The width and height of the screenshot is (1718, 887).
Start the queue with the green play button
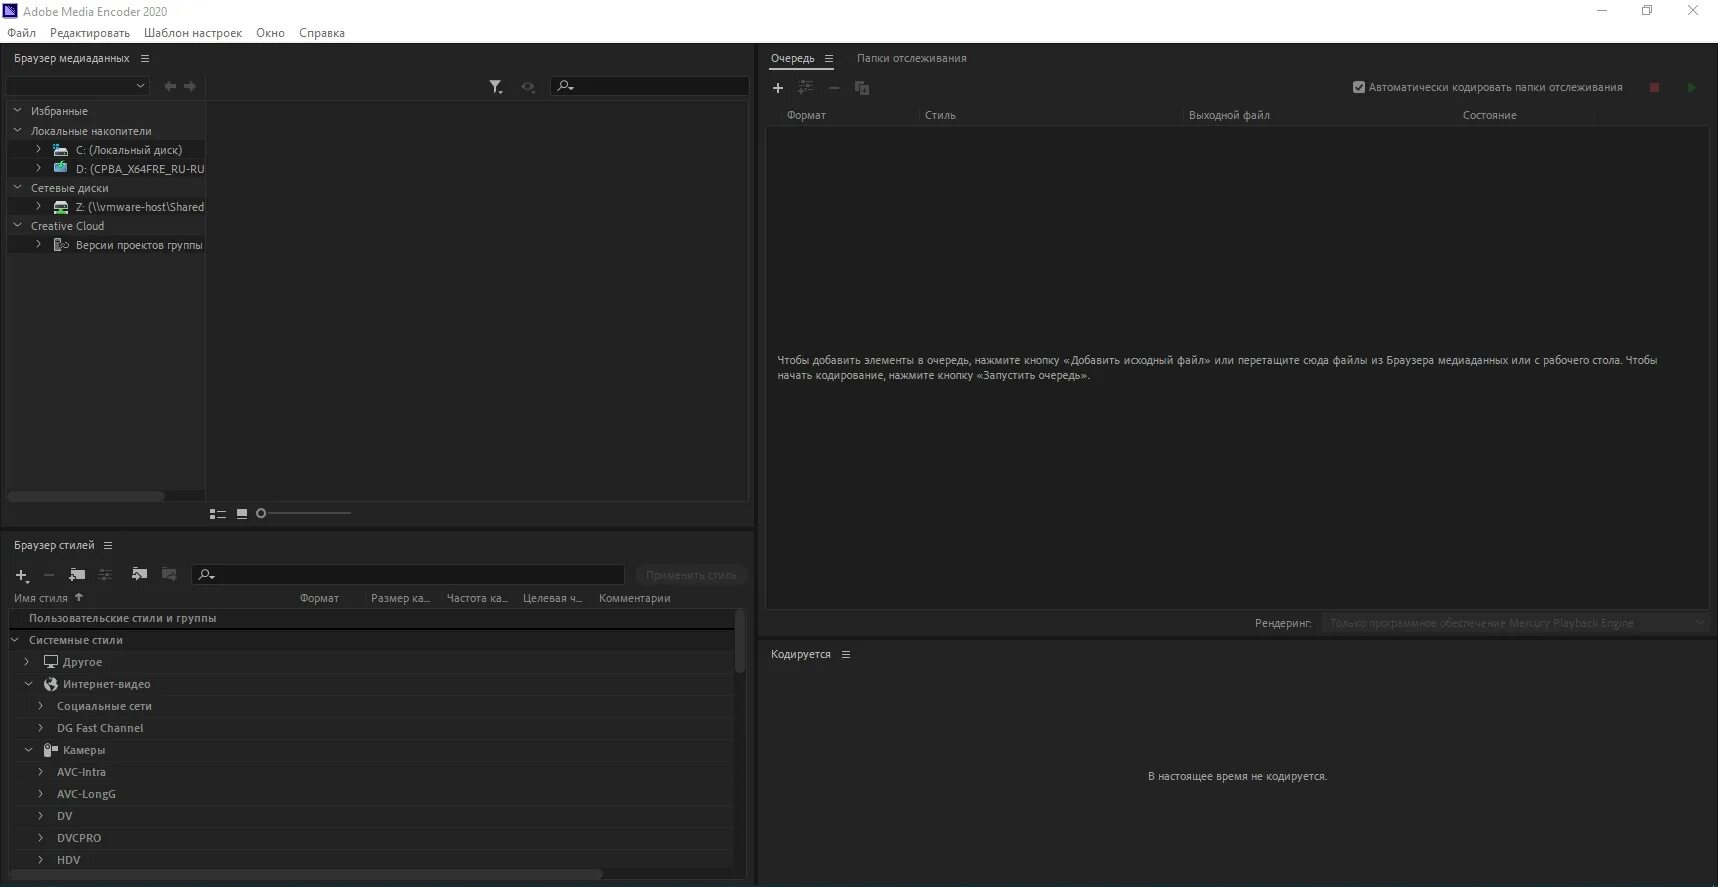point(1691,88)
